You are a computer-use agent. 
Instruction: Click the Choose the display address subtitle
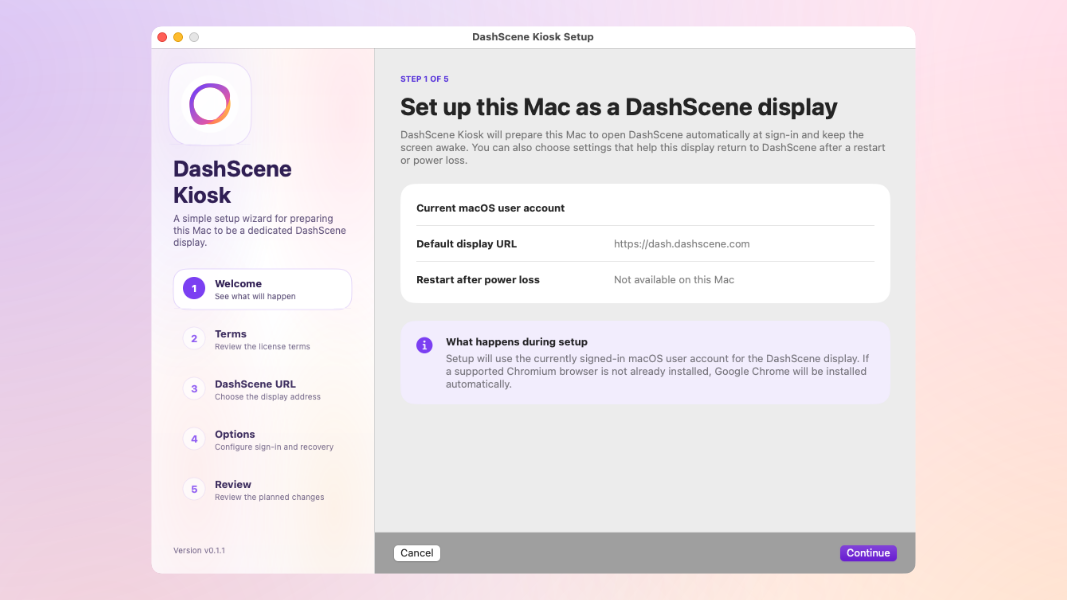(267, 397)
